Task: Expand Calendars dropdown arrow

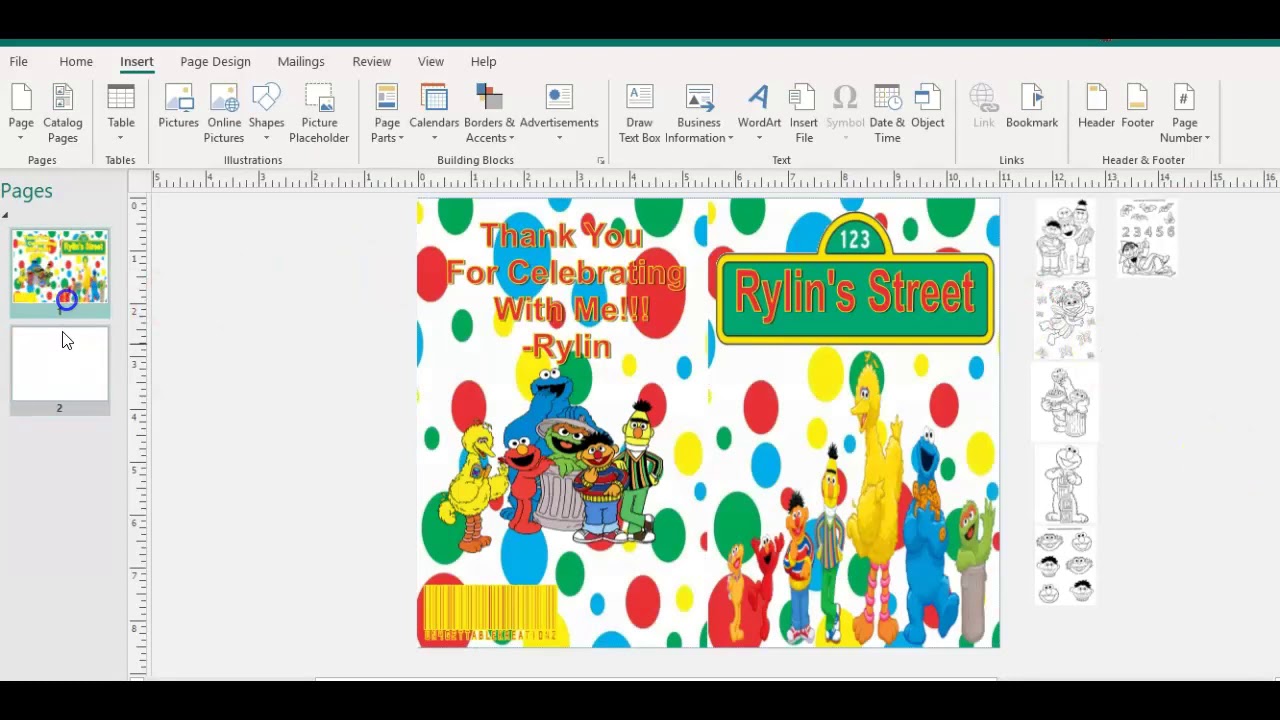Action: [x=434, y=138]
